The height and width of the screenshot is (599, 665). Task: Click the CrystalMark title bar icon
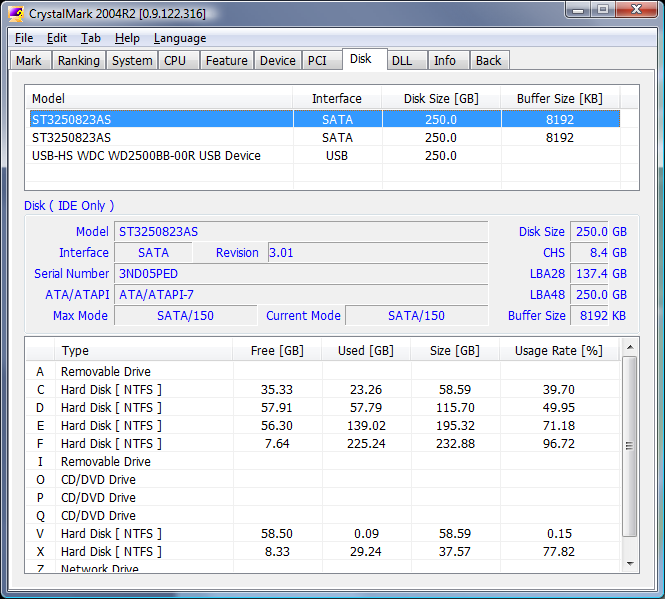16,14
